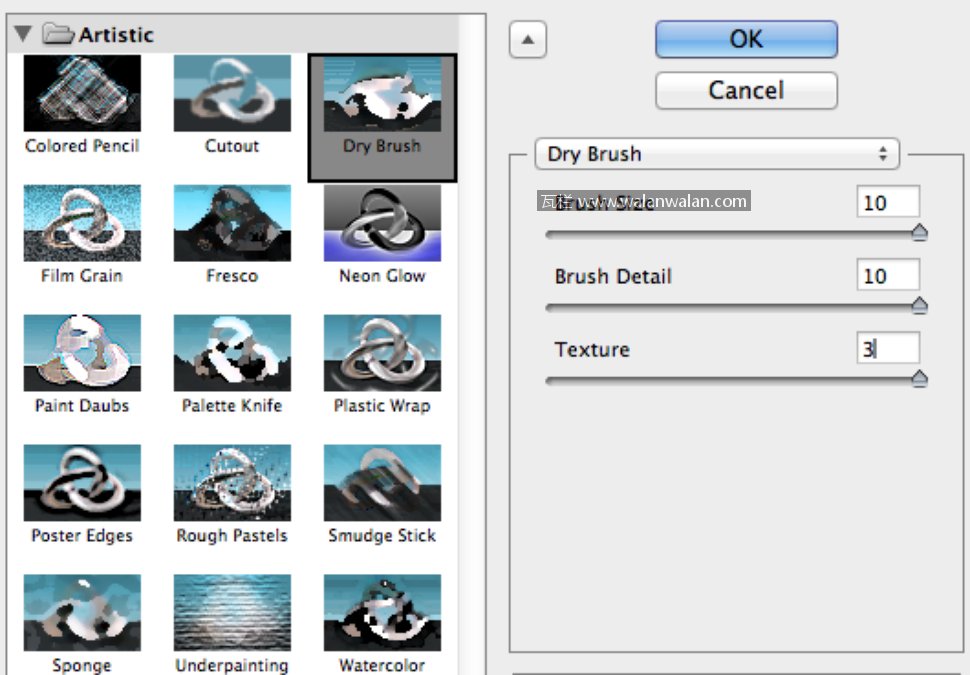The width and height of the screenshot is (970, 675).
Task: Apply the Fresco filter thumbnail
Action: pyautogui.click(x=232, y=223)
